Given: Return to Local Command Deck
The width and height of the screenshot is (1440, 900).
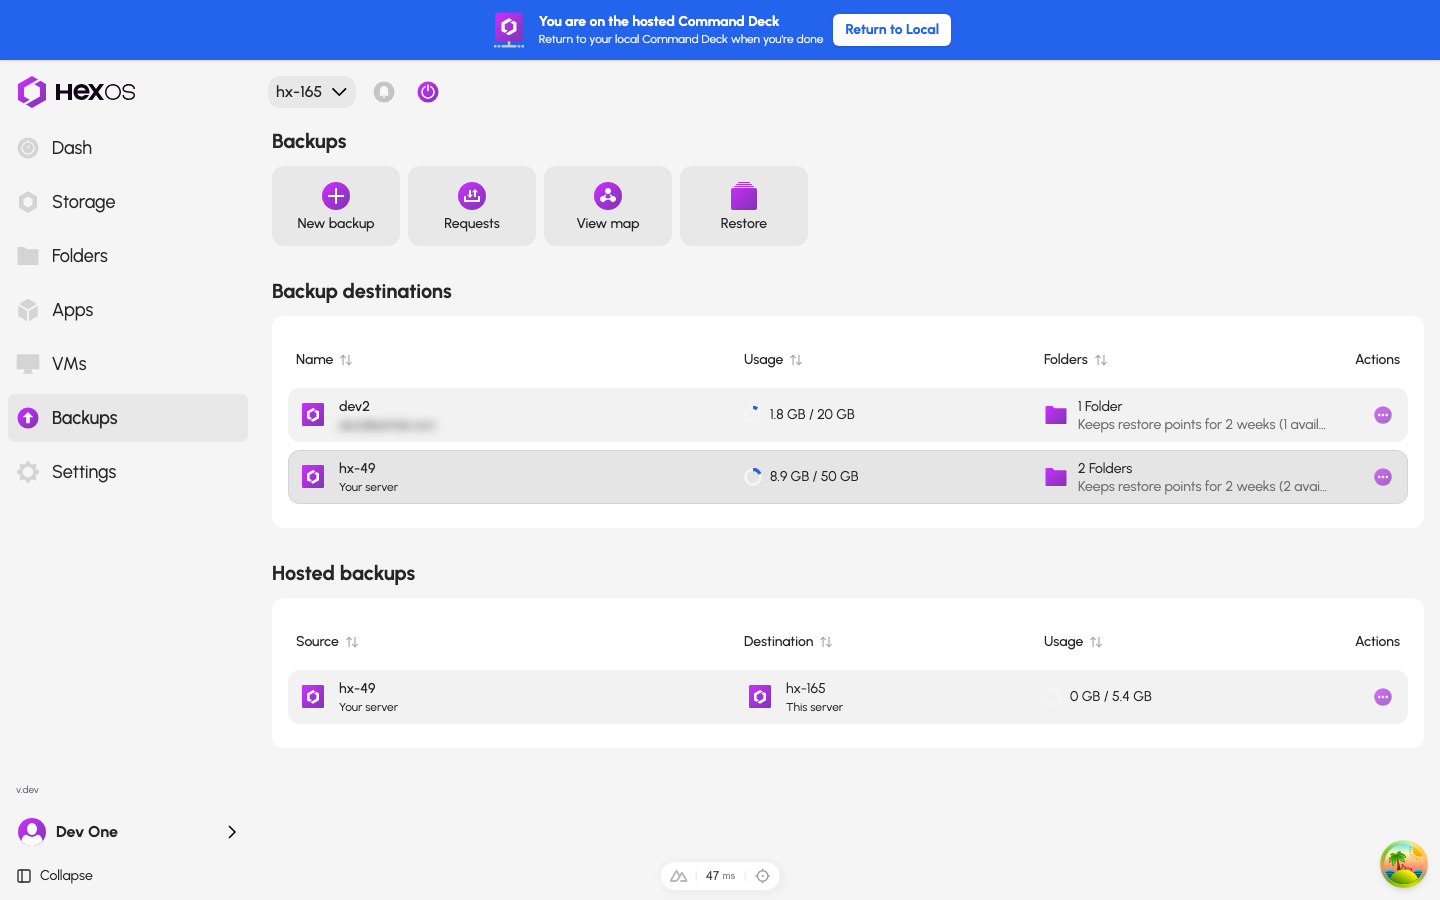Looking at the screenshot, I should 892,30.
